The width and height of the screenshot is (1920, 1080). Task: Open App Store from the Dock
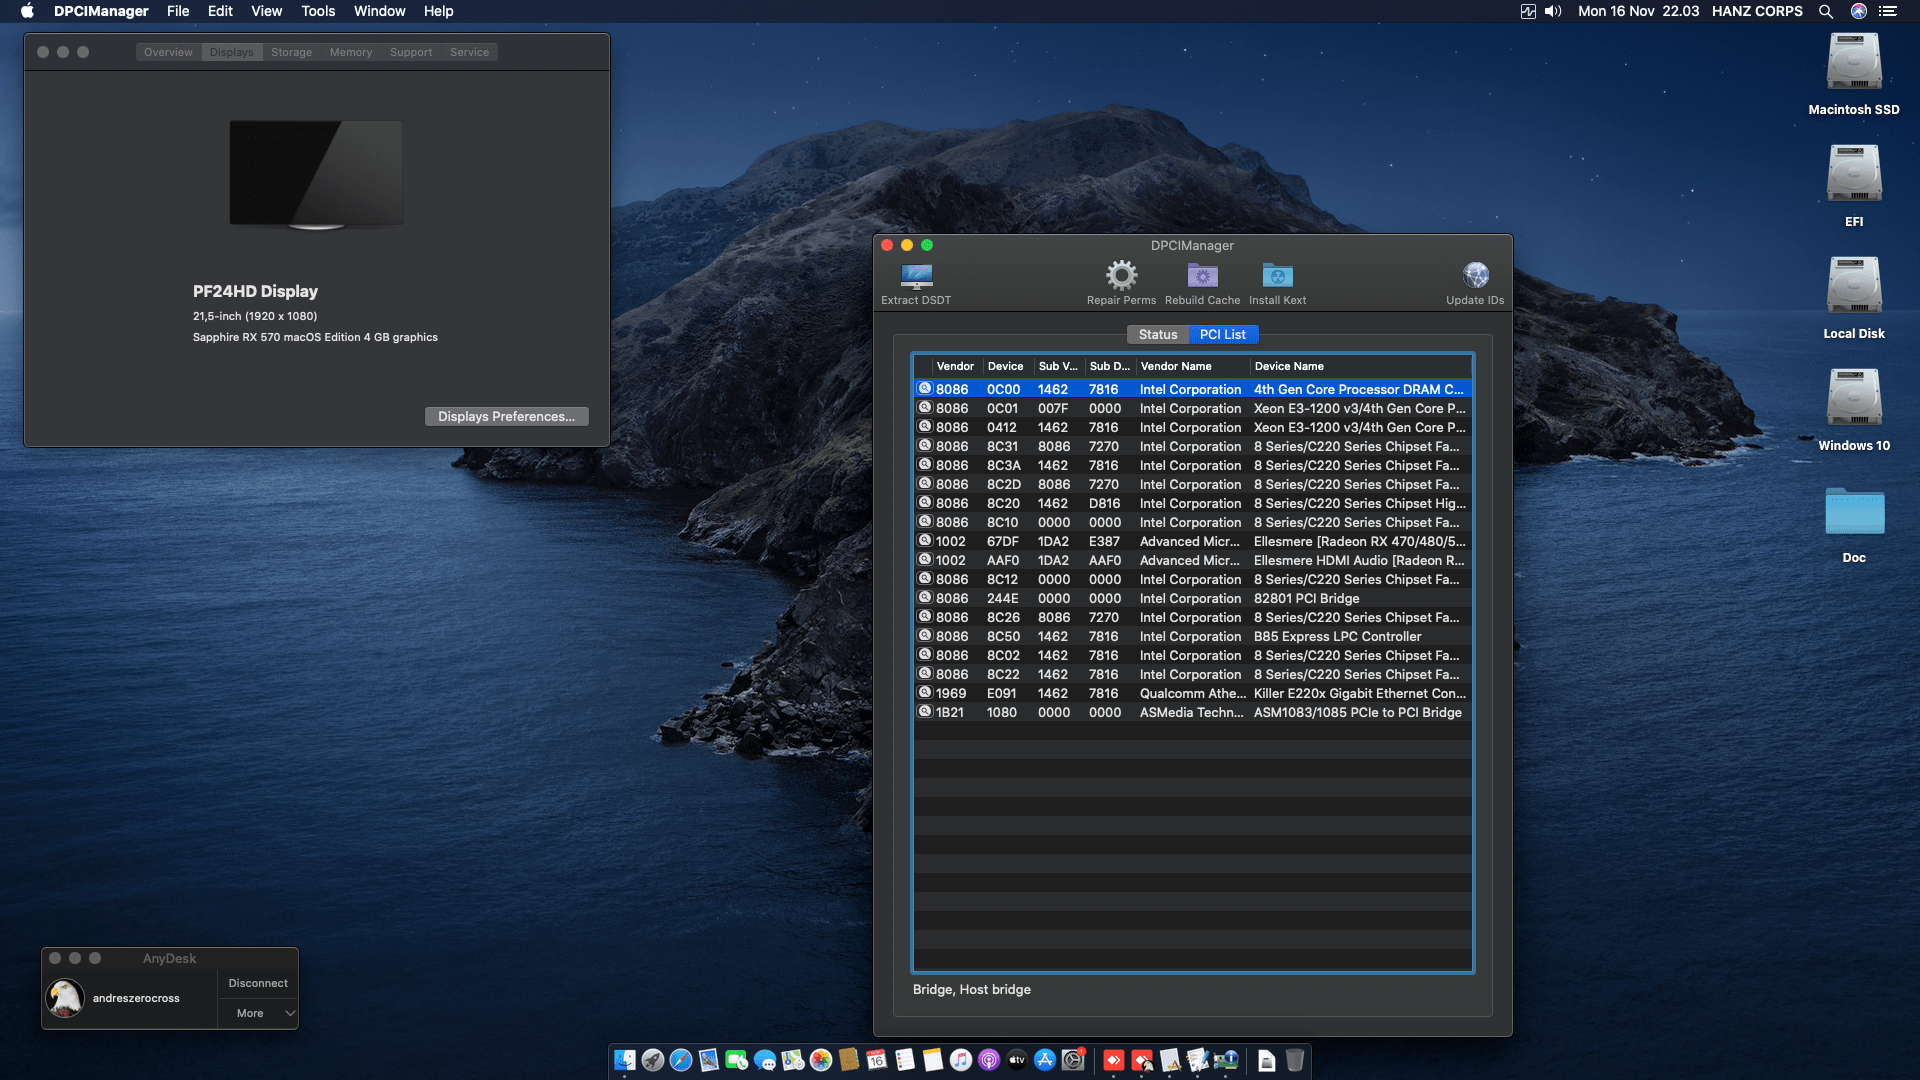[1045, 1060]
